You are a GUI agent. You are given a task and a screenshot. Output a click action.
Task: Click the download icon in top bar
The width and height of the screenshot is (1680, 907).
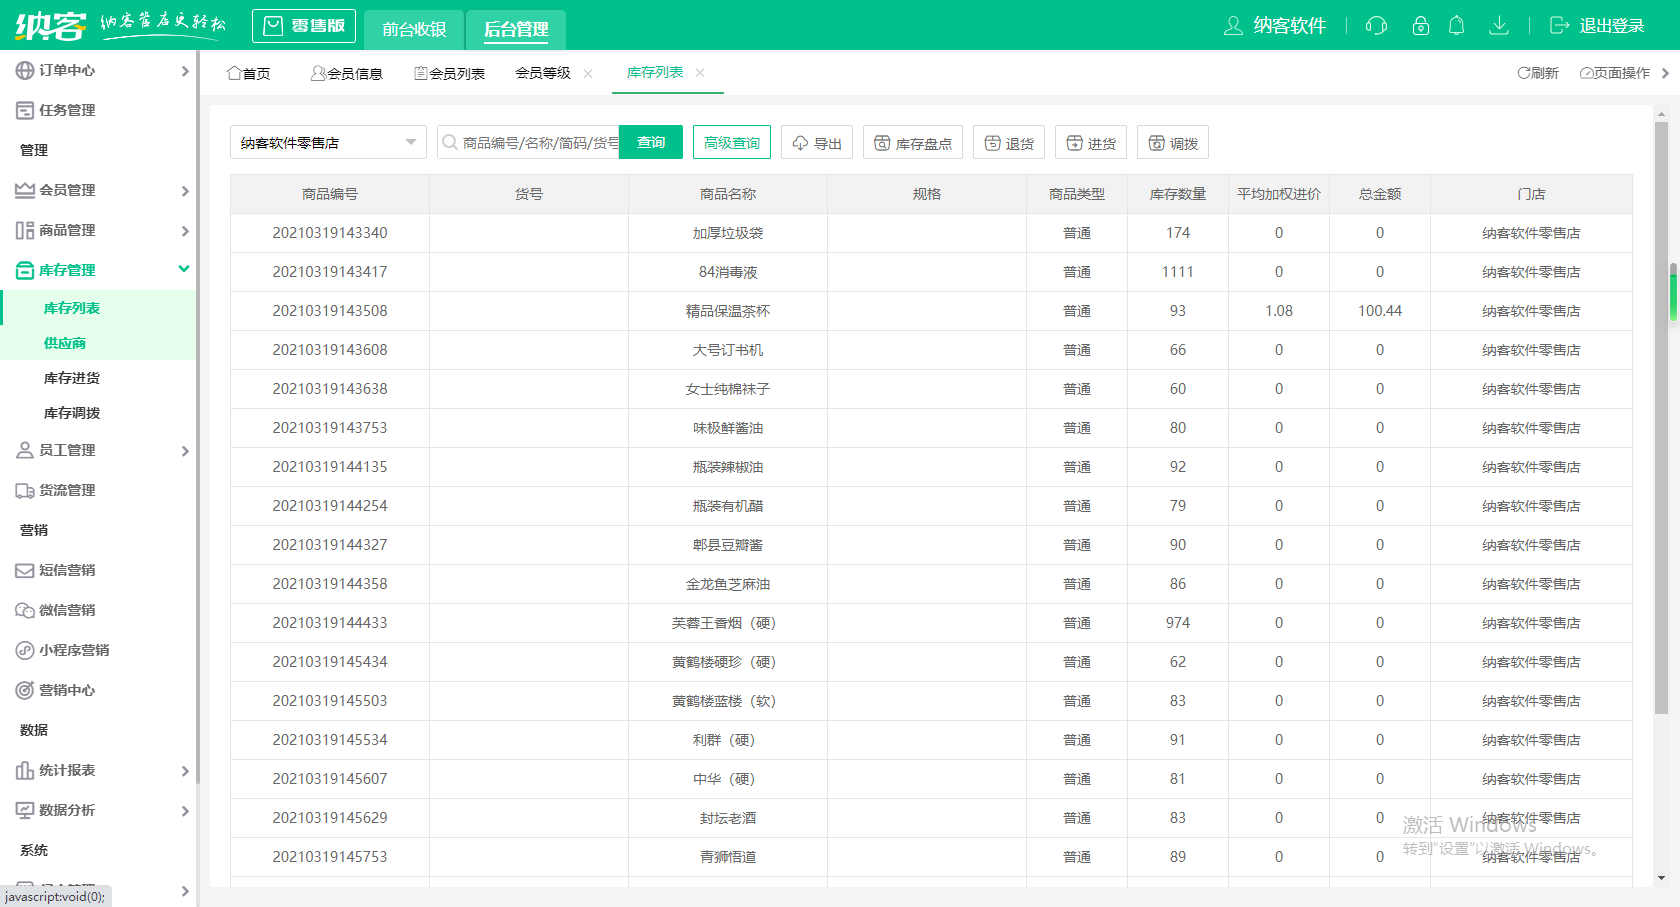[x=1498, y=26]
